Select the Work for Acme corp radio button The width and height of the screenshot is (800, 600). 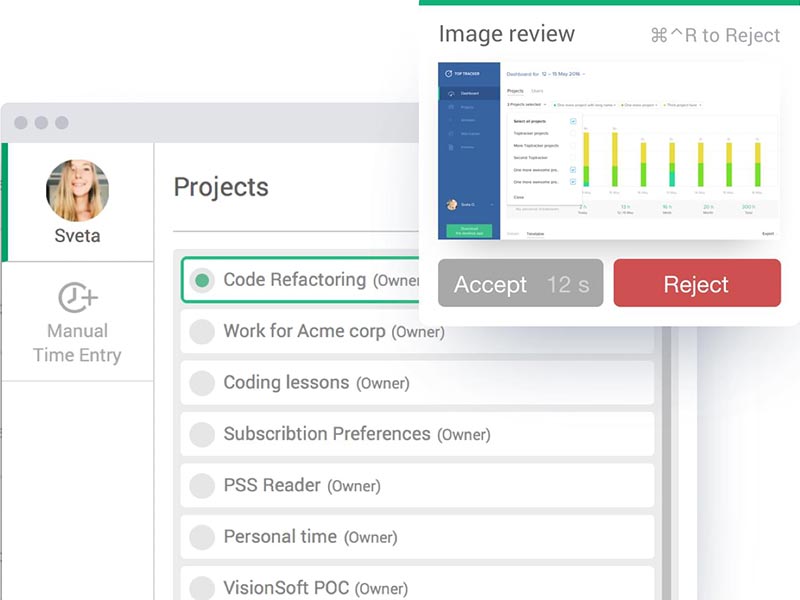point(202,331)
